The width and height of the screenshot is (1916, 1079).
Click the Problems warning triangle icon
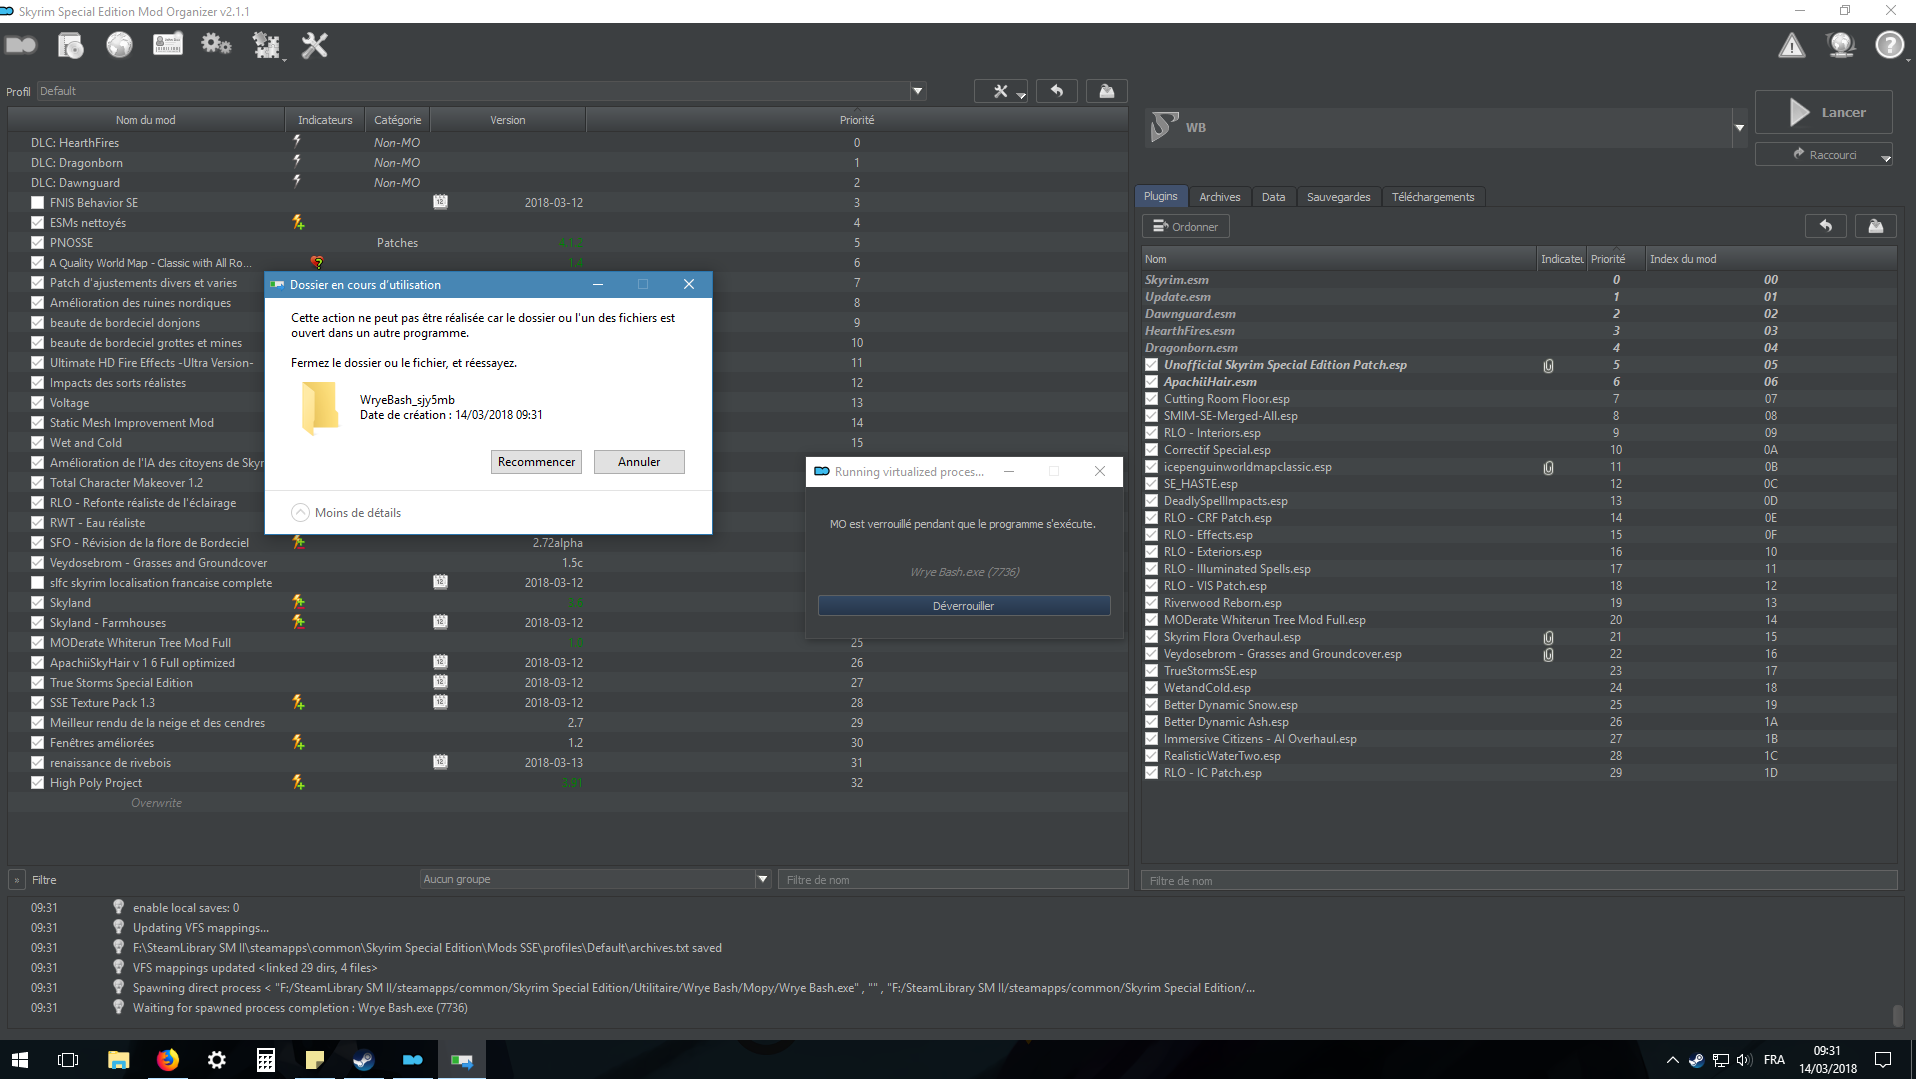tap(1791, 45)
